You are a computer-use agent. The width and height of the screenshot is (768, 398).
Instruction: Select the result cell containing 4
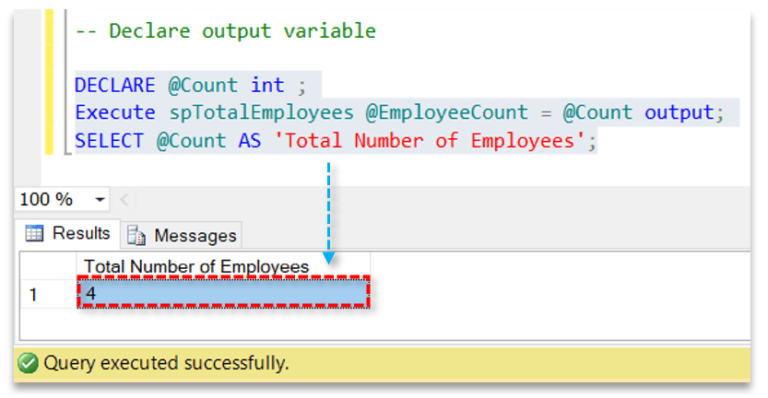tap(223, 294)
